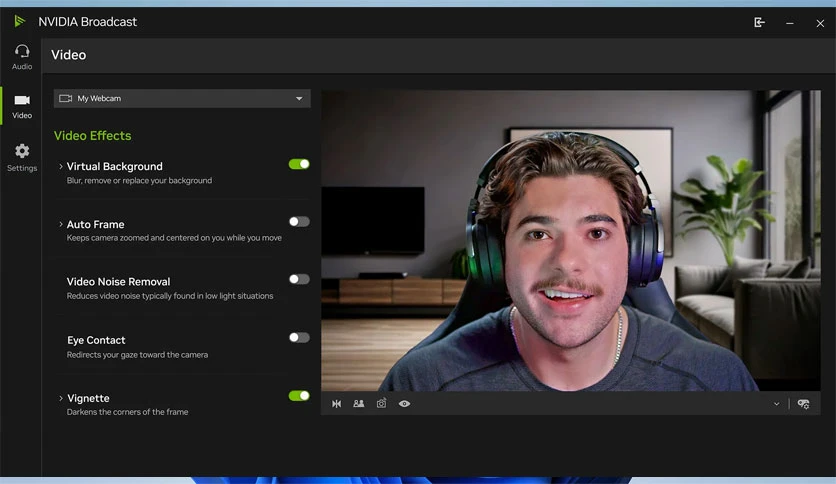This screenshot has width=836, height=484.
Task: Click the Auto Frame label
Action: 95,224
